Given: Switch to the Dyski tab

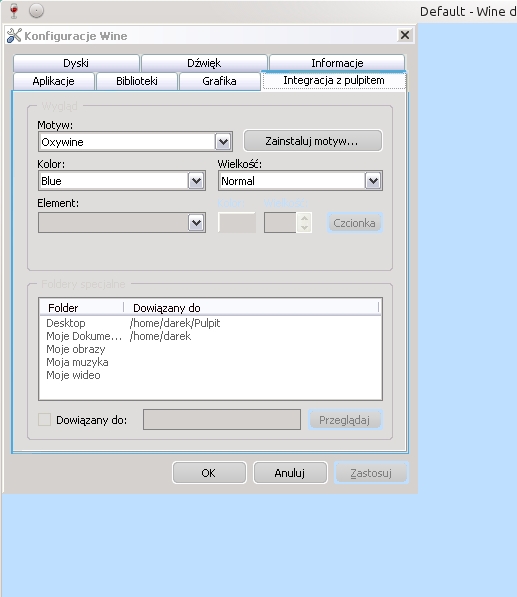Looking at the screenshot, I should [76, 63].
